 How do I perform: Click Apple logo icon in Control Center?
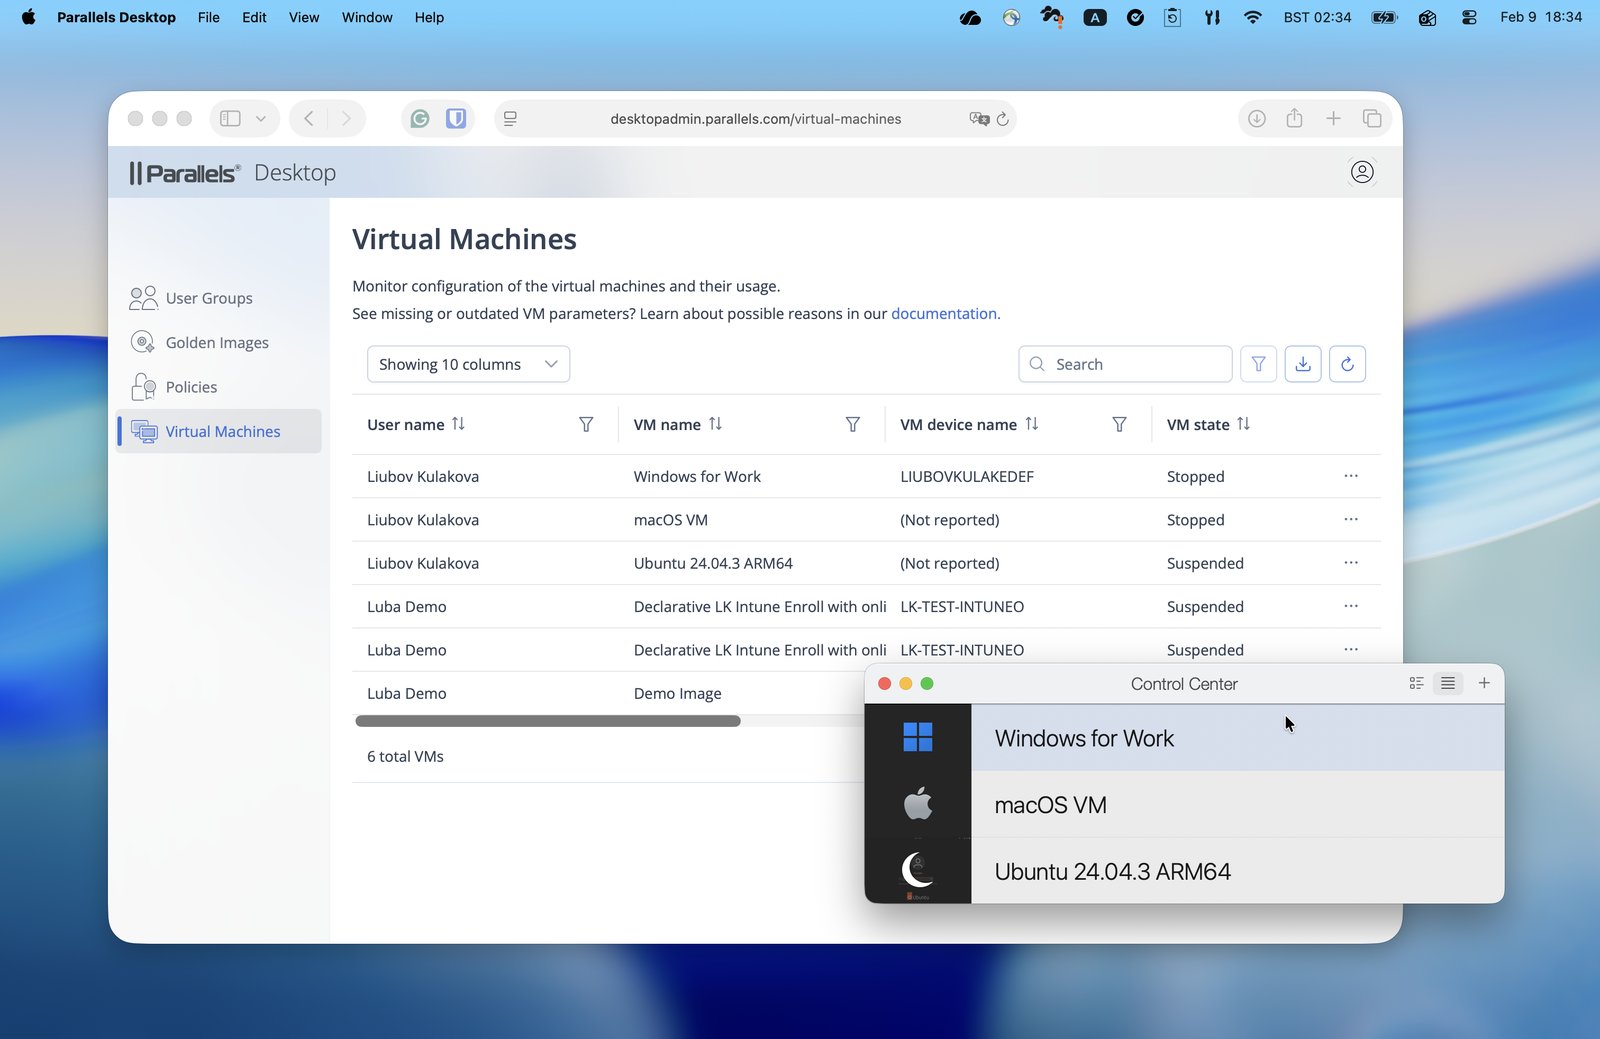click(x=918, y=803)
